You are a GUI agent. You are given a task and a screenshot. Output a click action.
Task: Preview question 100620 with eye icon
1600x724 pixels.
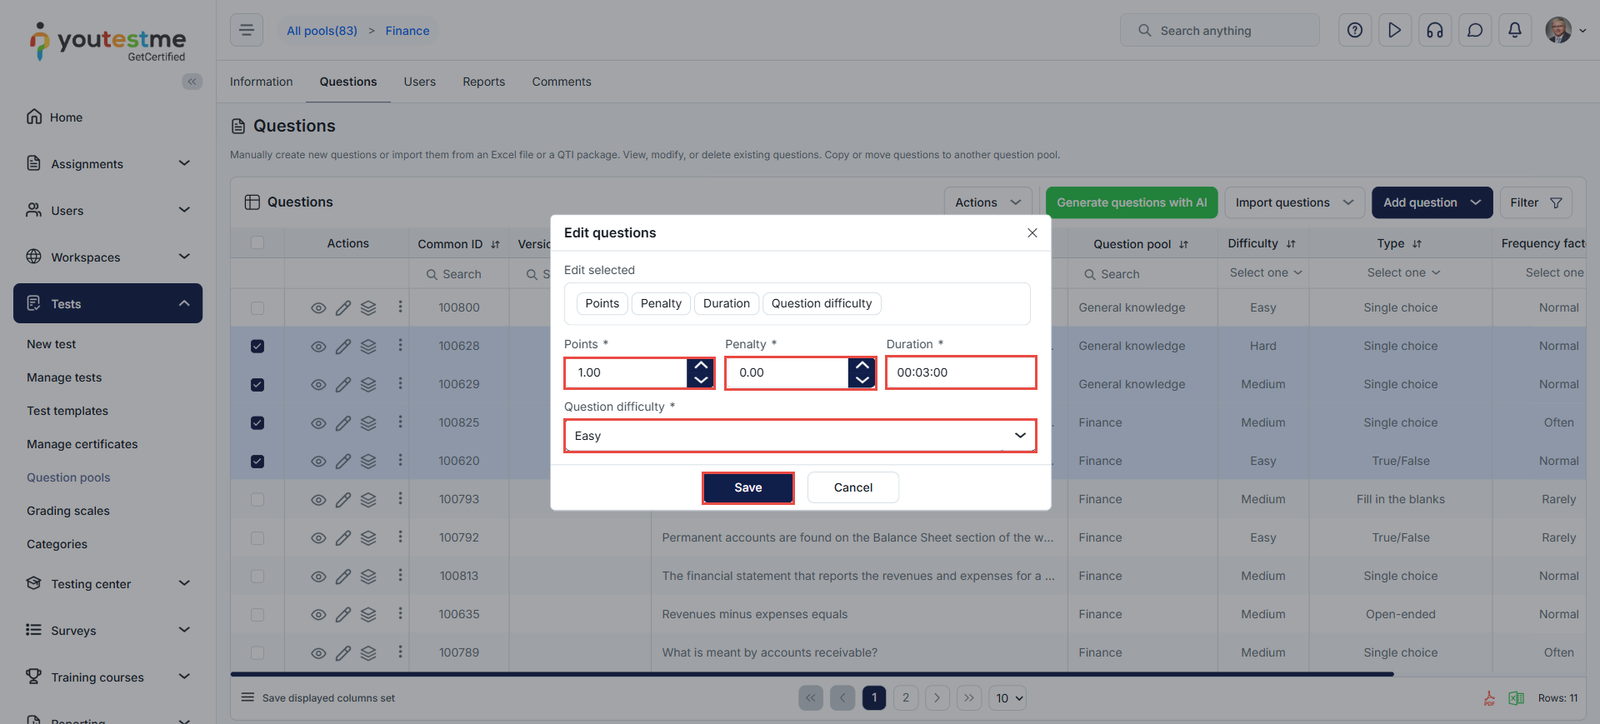coord(318,461)
